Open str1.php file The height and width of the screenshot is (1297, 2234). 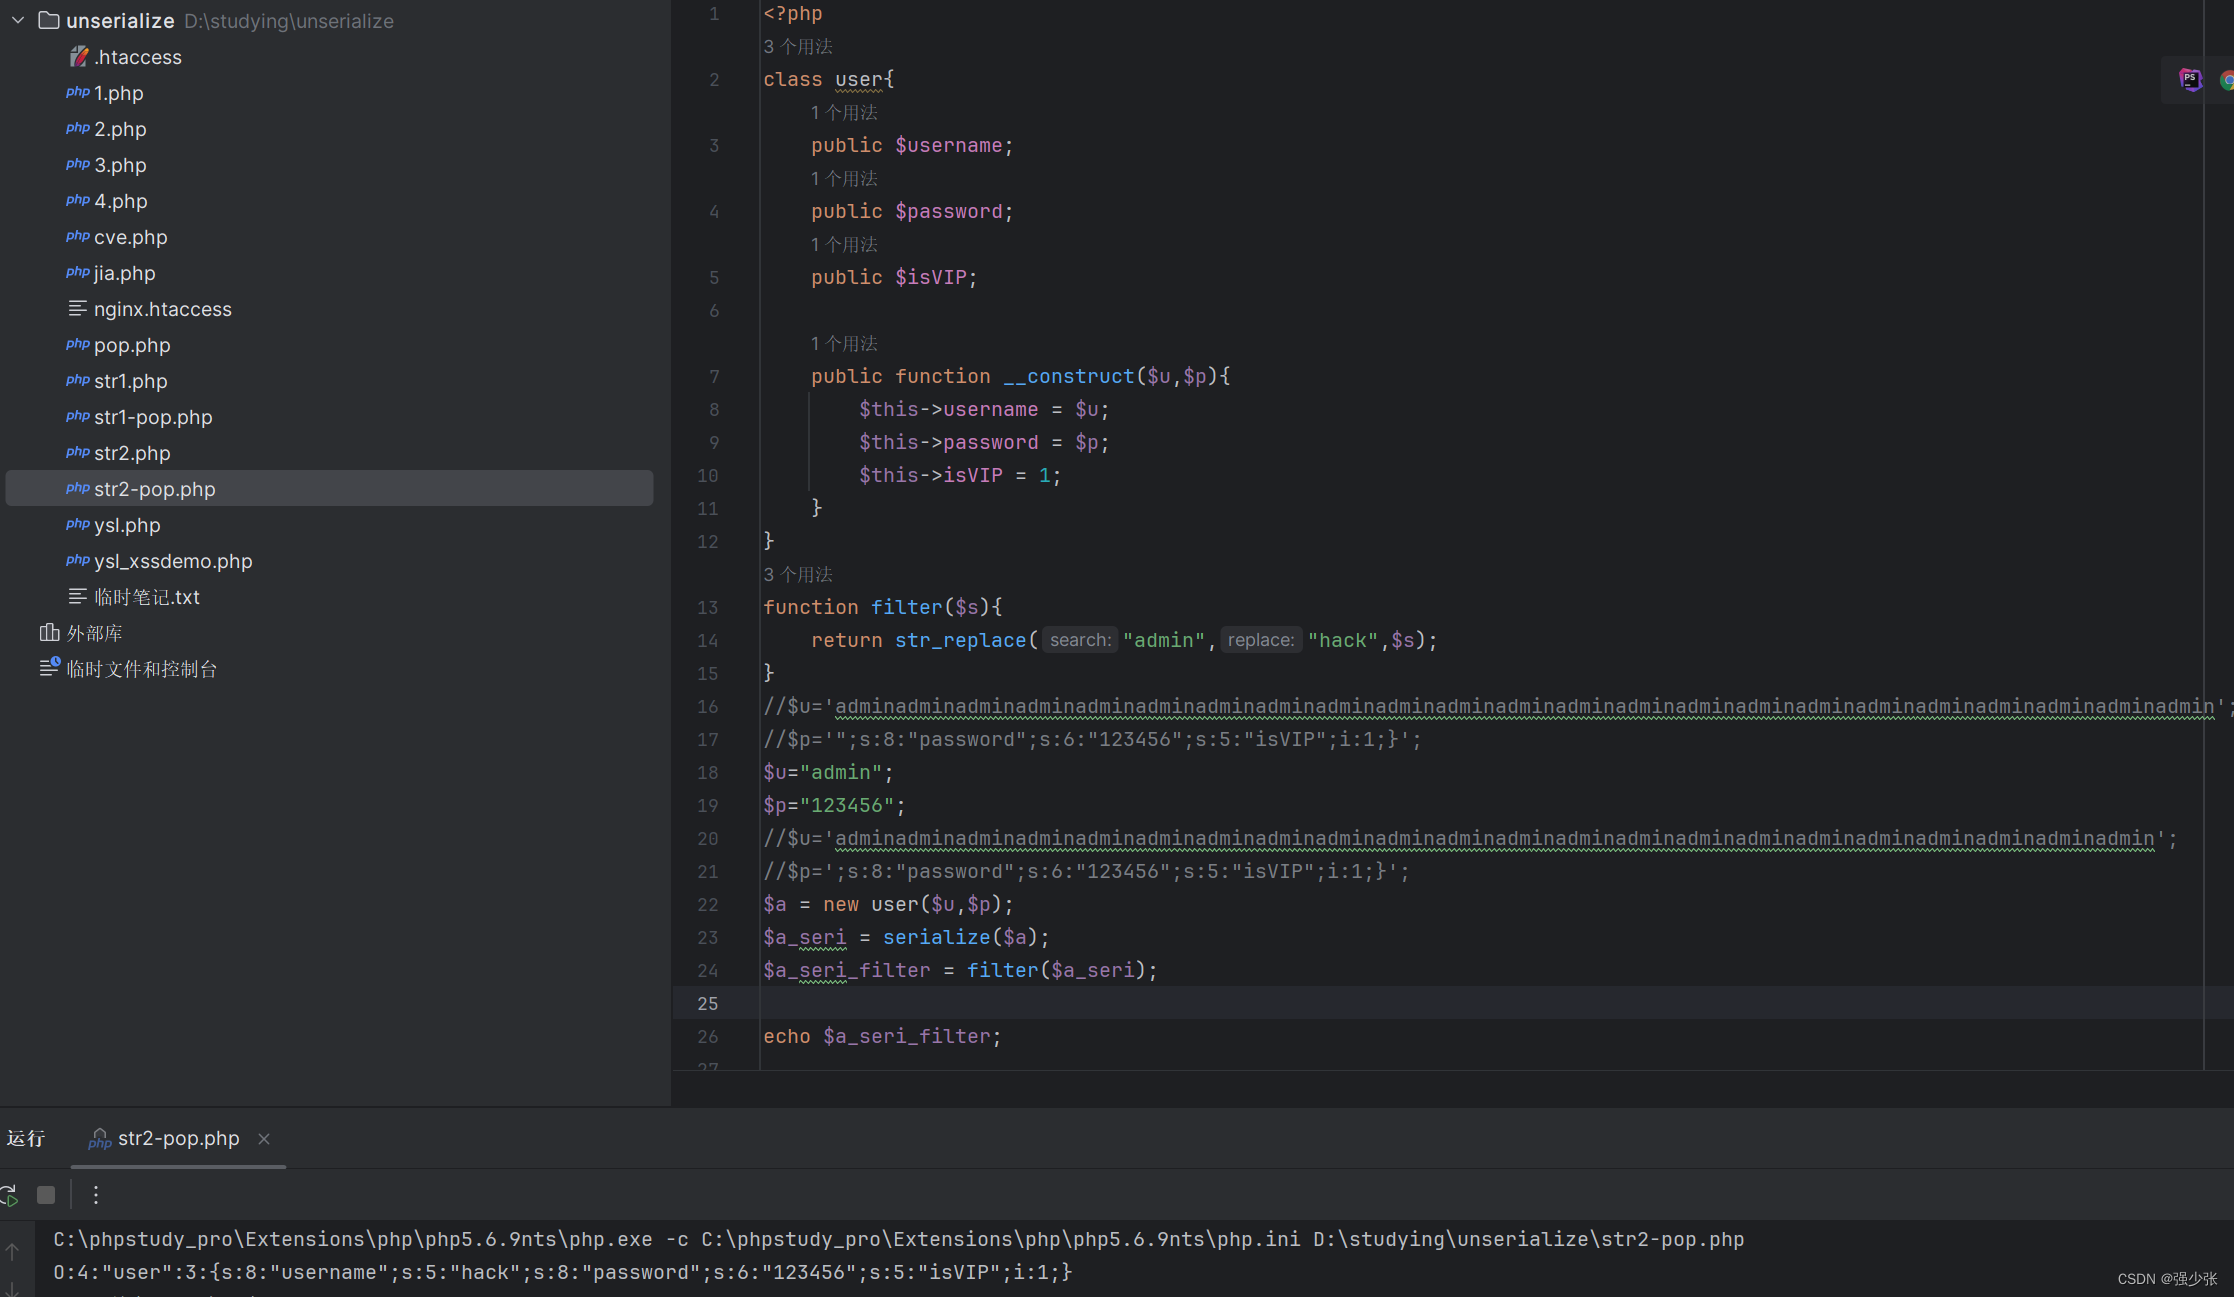coord(131,381)
